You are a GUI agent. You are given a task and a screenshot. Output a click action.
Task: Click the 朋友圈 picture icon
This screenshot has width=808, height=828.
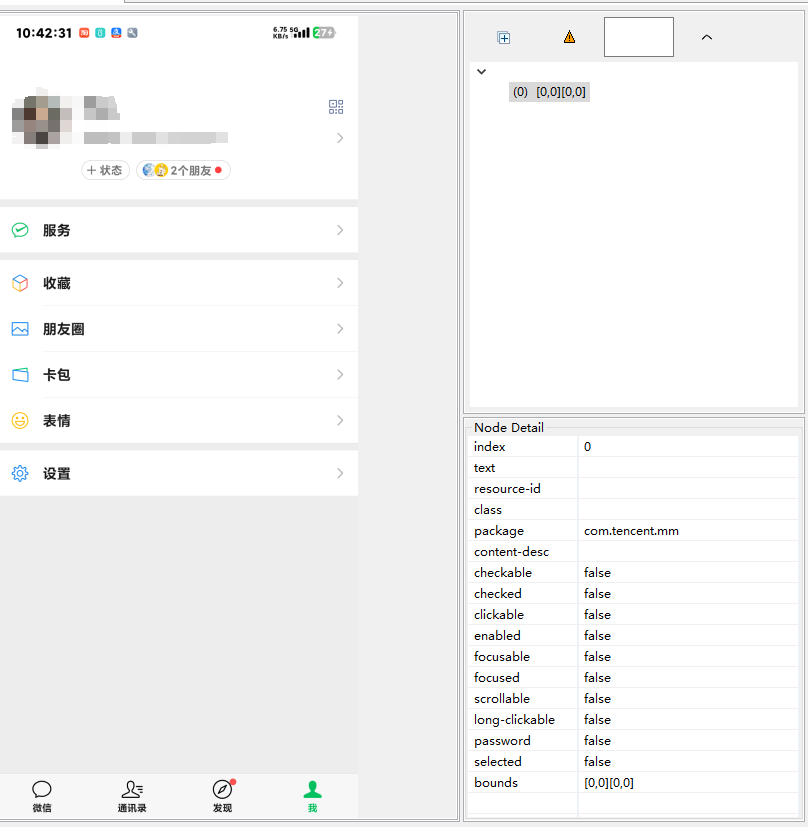pos(20,329)
